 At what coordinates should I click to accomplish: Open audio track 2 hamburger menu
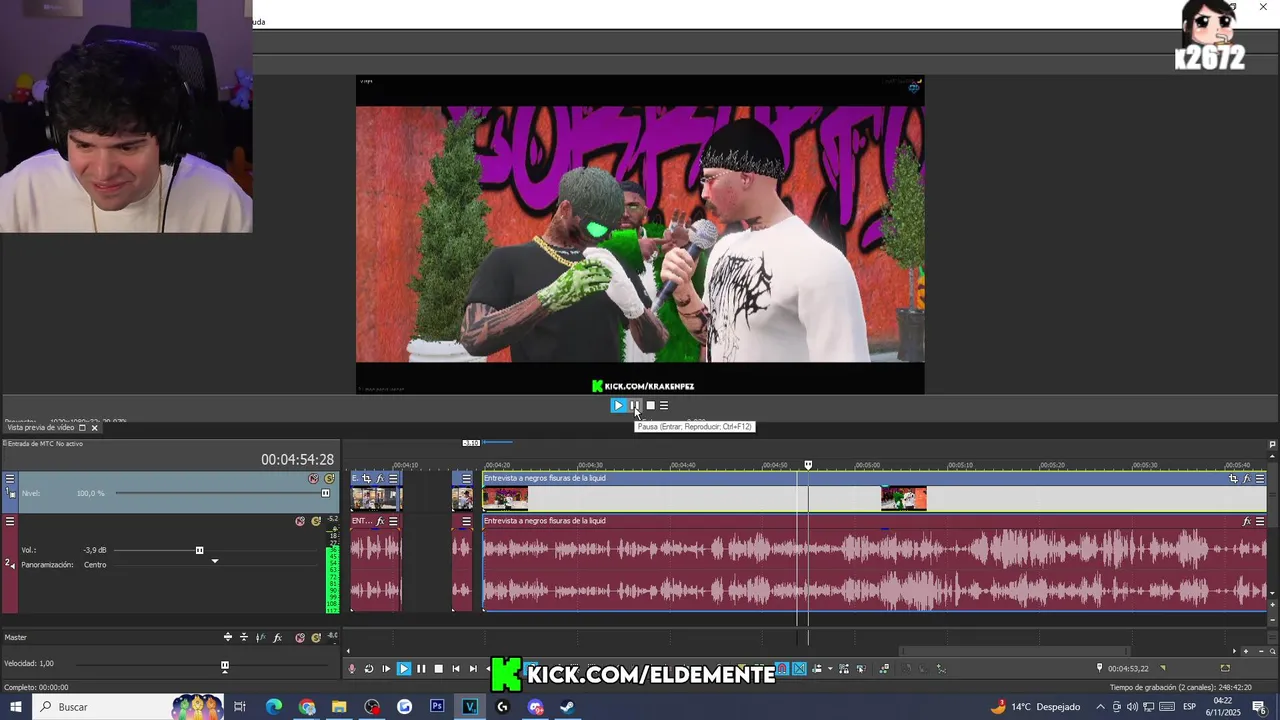pos(10,521)
